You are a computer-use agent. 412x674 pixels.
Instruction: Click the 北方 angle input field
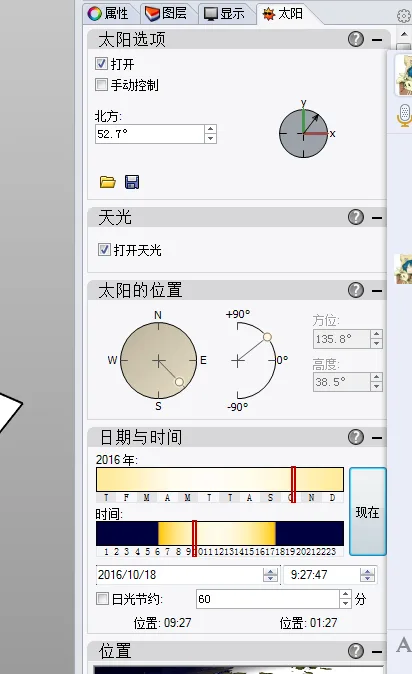[x=149, y=134]
